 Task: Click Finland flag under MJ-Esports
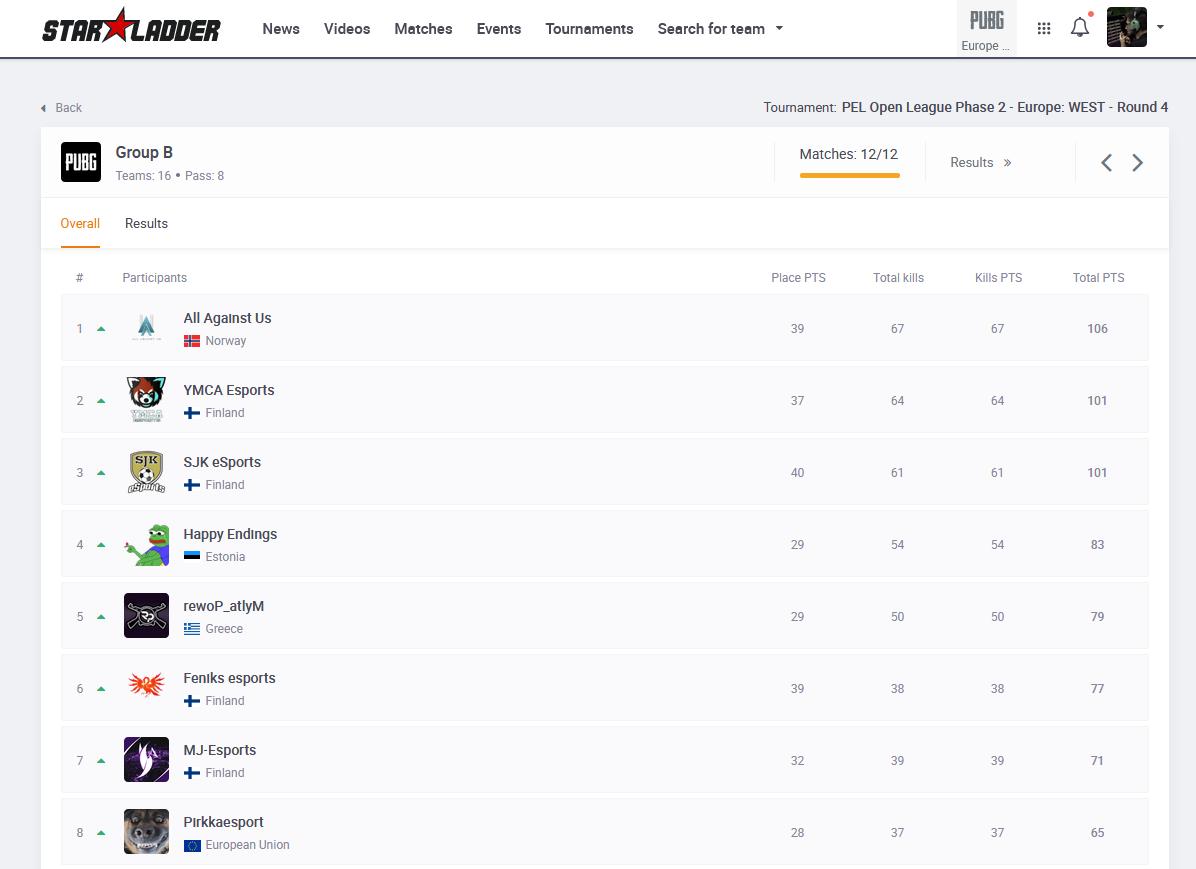(192, 773)
